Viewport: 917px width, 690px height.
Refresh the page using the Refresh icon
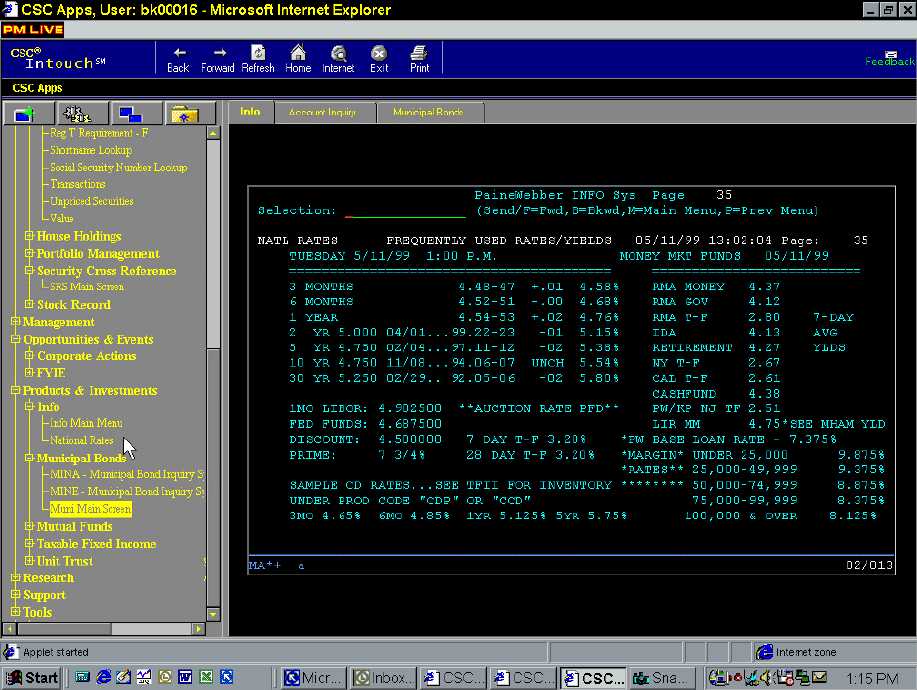click(258, 59)
